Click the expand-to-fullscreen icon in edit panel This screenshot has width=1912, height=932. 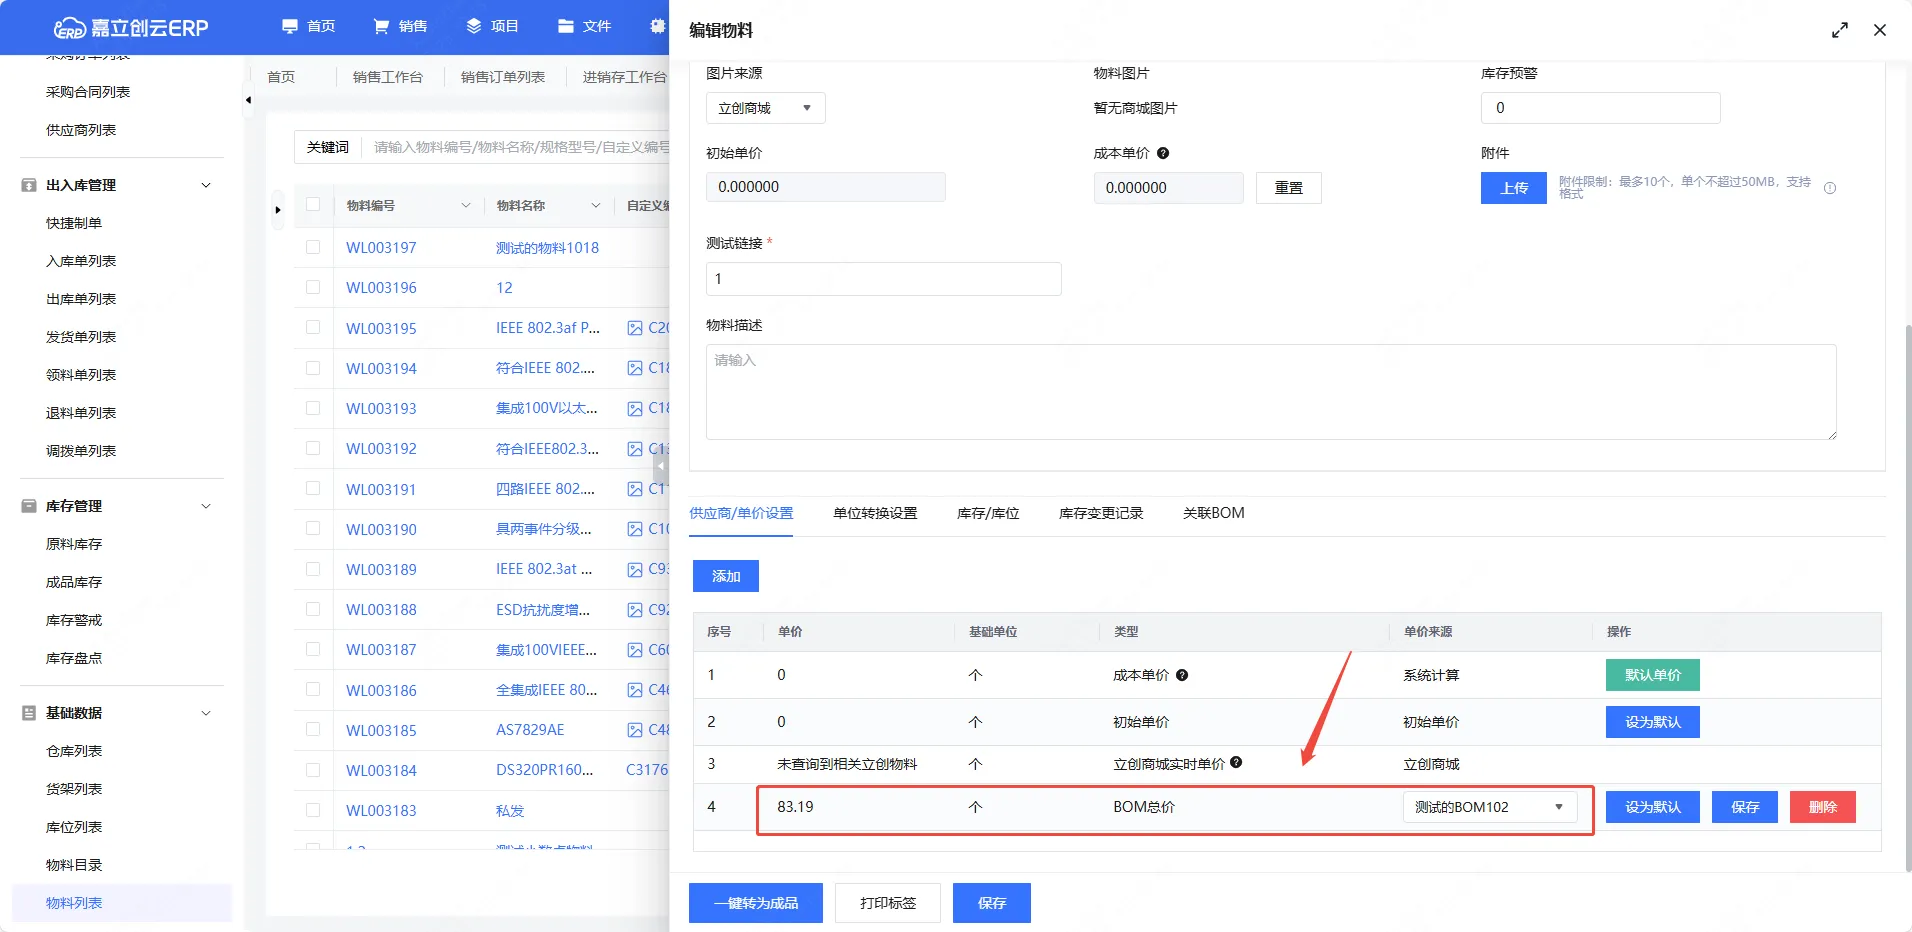pyautogui.click(x=1839, y=30)
